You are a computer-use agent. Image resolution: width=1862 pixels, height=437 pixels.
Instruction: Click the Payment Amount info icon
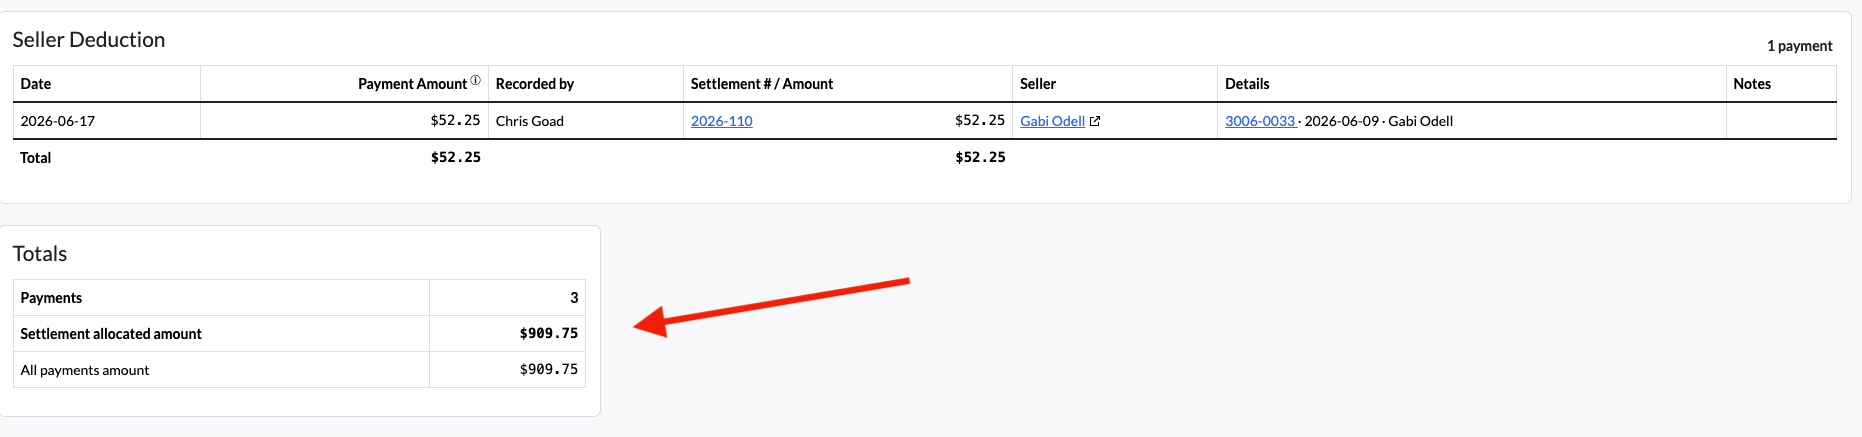click(x=476, y=81)
